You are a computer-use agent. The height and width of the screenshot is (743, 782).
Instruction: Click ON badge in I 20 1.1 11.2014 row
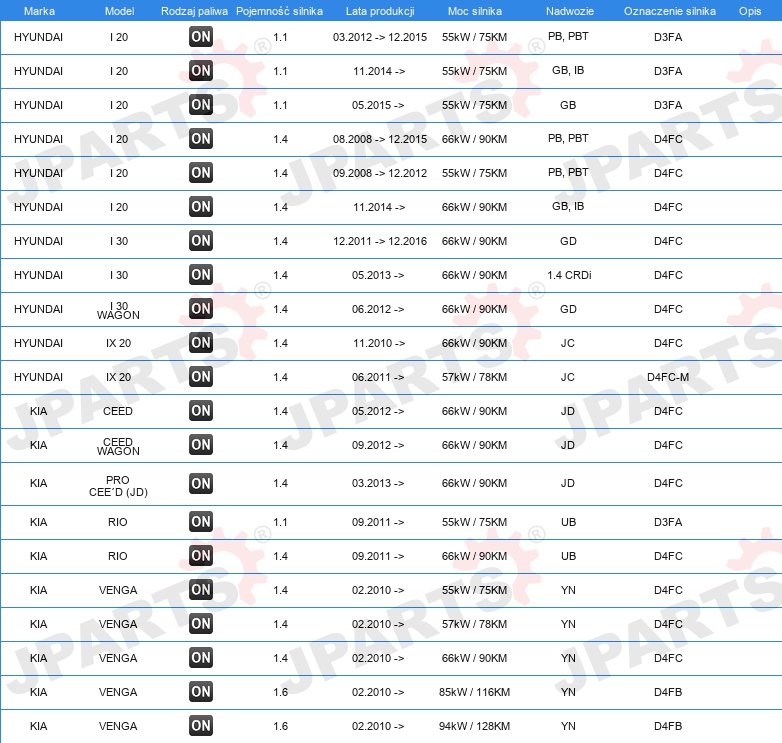tap(201, 71)
